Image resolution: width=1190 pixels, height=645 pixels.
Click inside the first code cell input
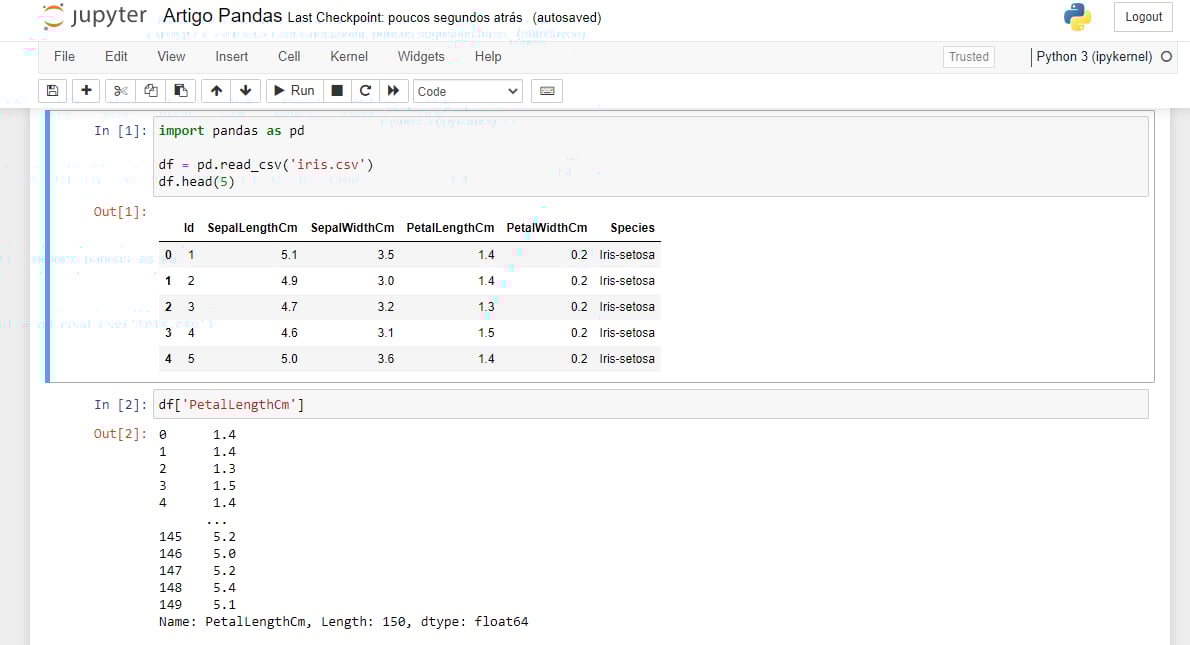pos(650,156)
